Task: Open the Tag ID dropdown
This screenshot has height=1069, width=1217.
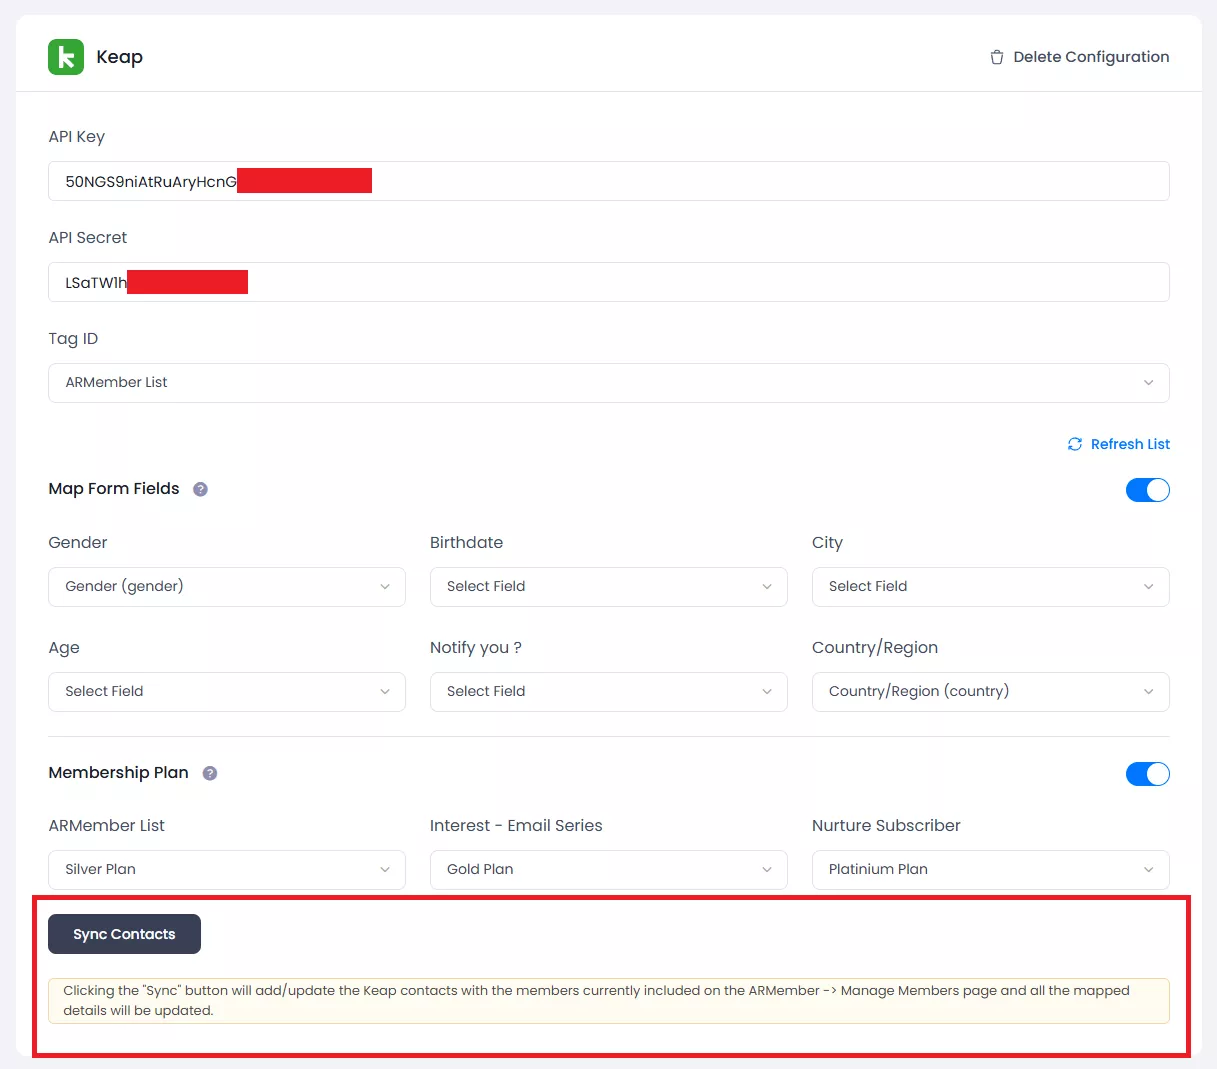Action: click(x=608, y=383)
